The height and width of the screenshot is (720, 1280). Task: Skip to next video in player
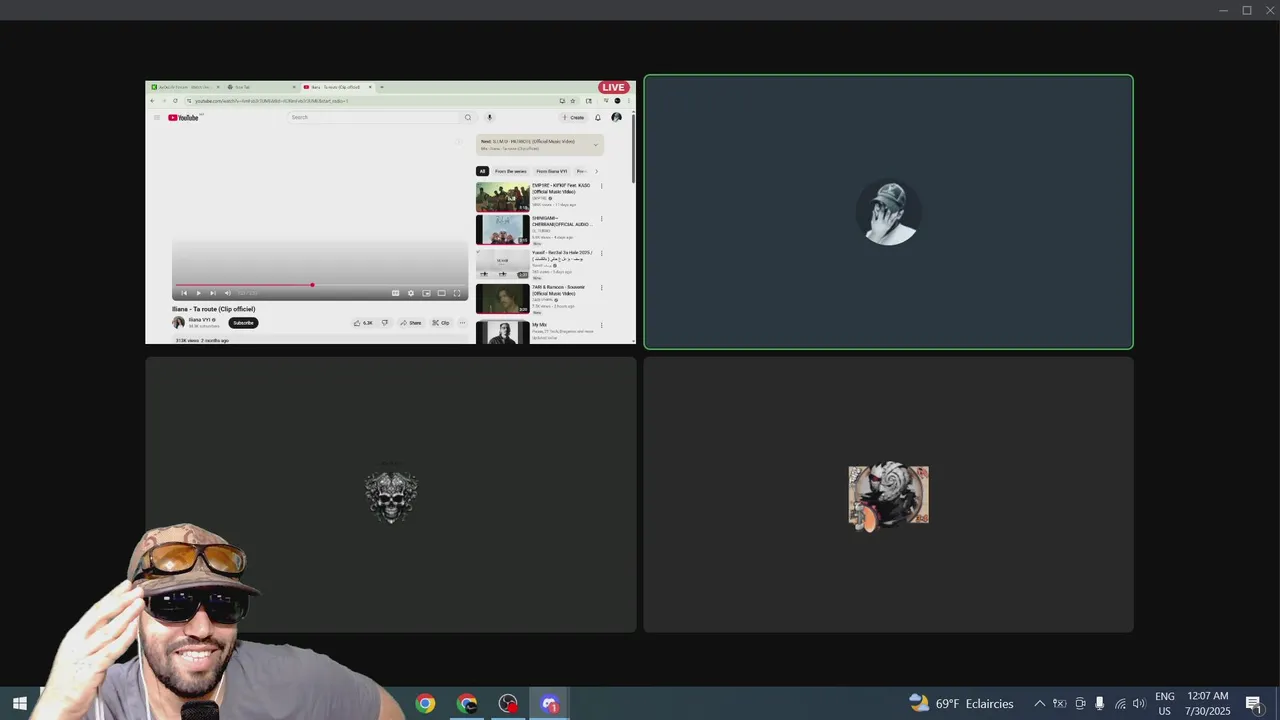[x=212, y=293]
